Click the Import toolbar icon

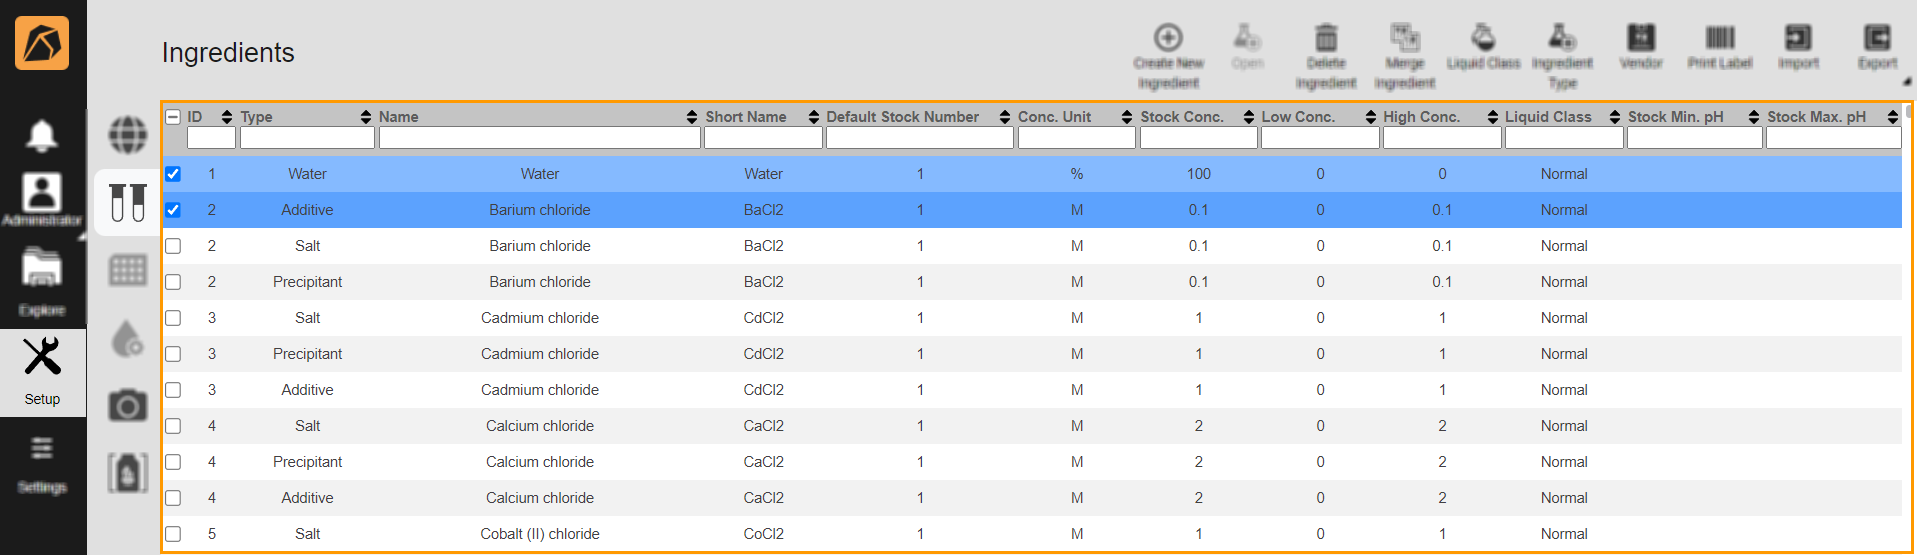[1797, 39]
